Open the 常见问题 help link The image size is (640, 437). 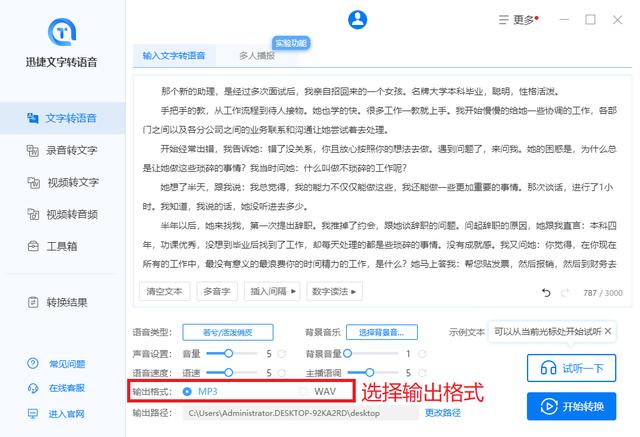point(67,364)
